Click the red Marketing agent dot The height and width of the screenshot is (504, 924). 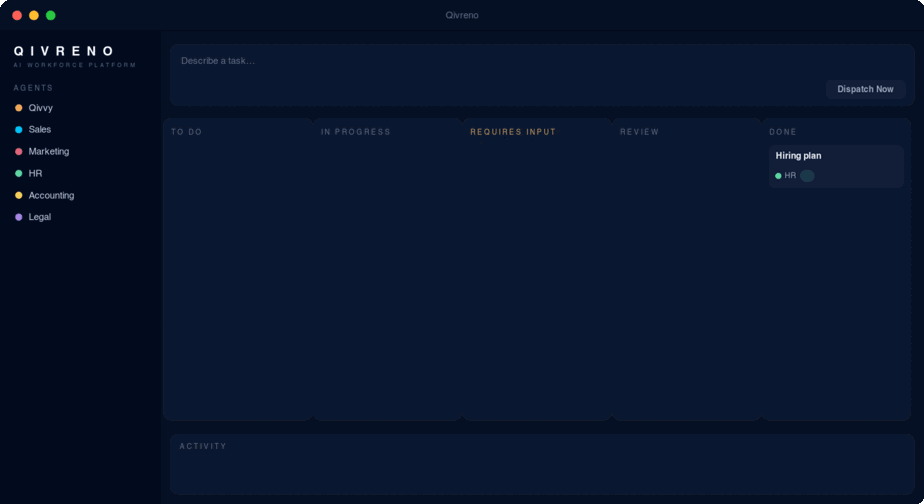[18, 151]
